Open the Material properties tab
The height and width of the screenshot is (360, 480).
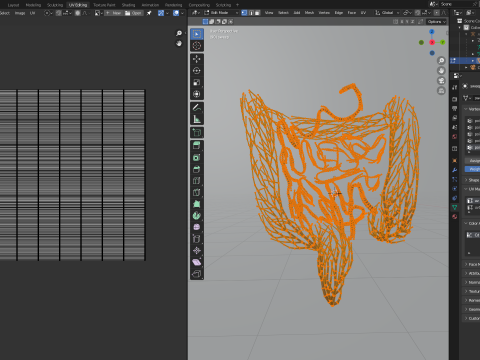point(455,217)
